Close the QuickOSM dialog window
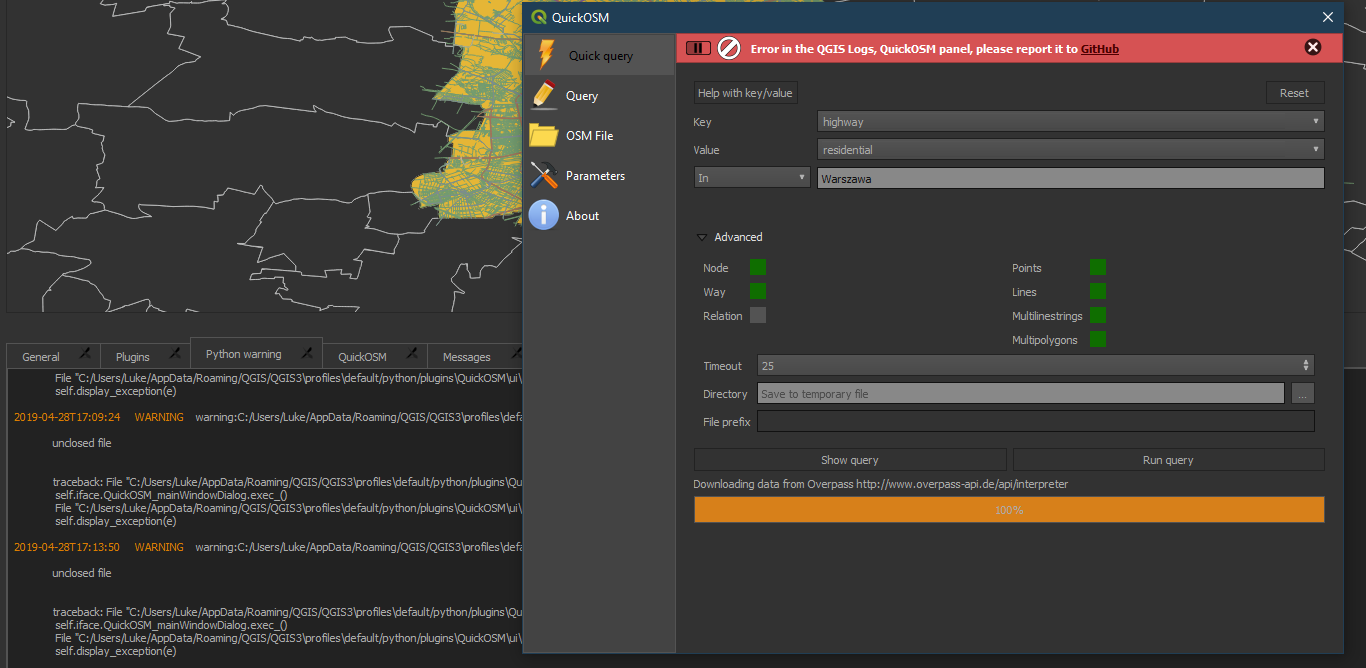 [x=1328, y=17]
